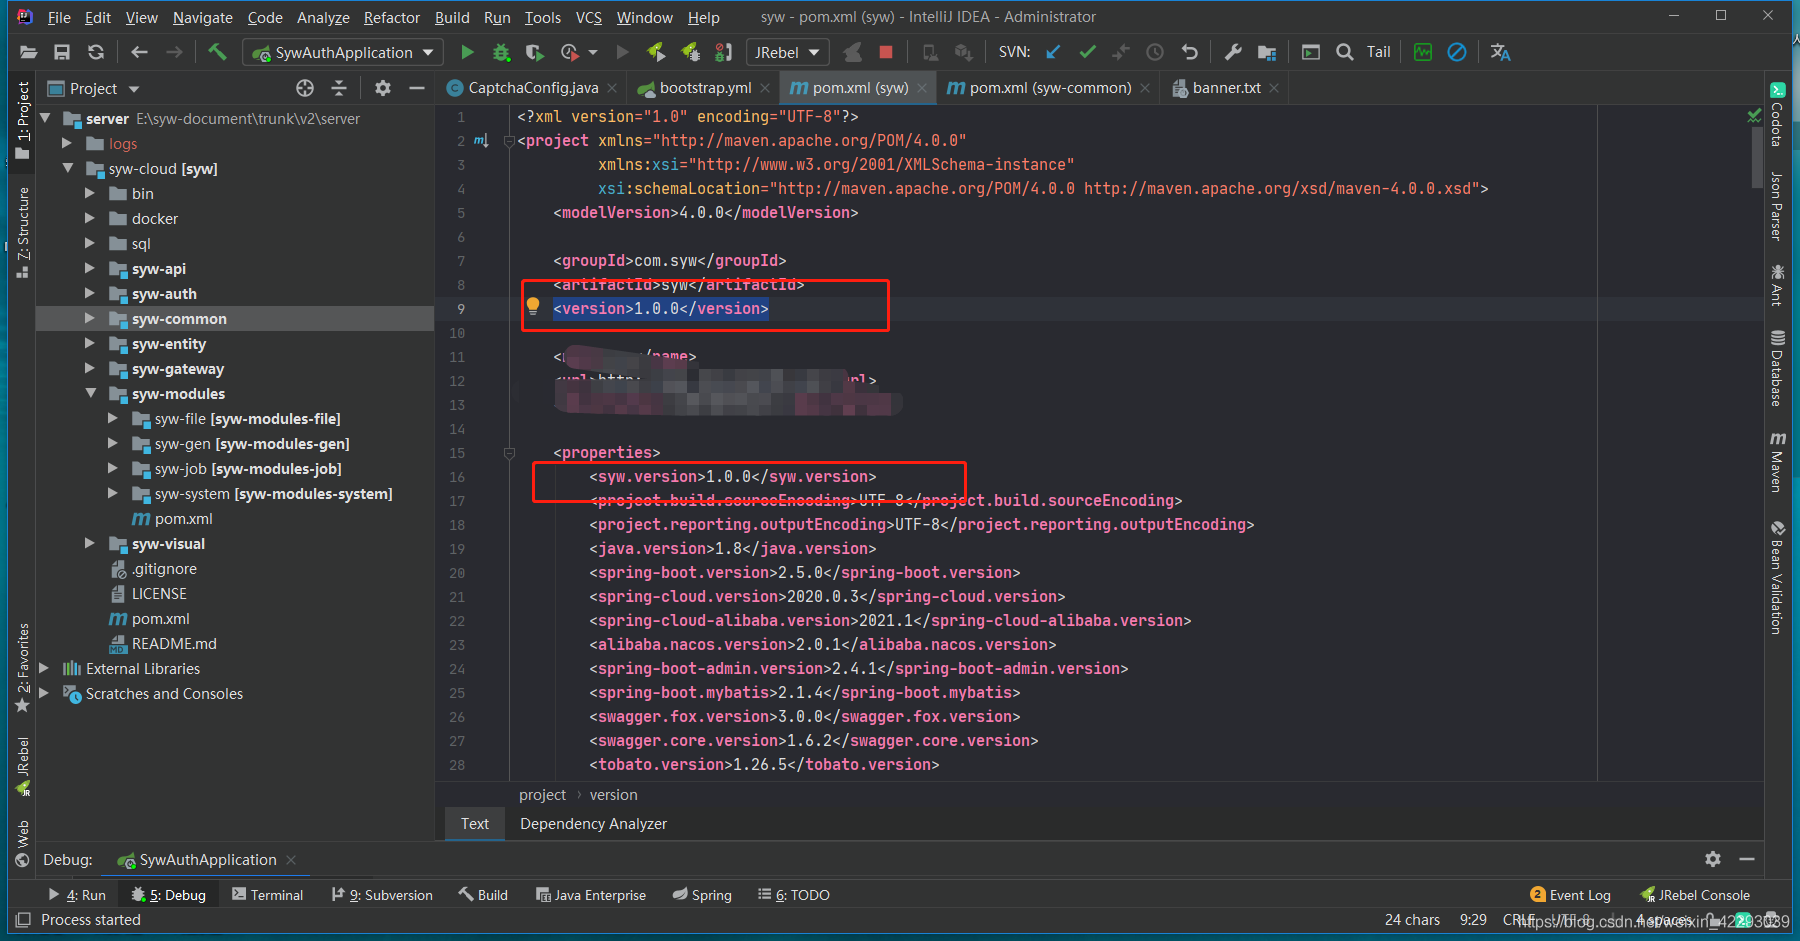Screen dimensions: 1800x941
Task: Navigate back with the left arrow icon
Action: click(x=139, y=52)
